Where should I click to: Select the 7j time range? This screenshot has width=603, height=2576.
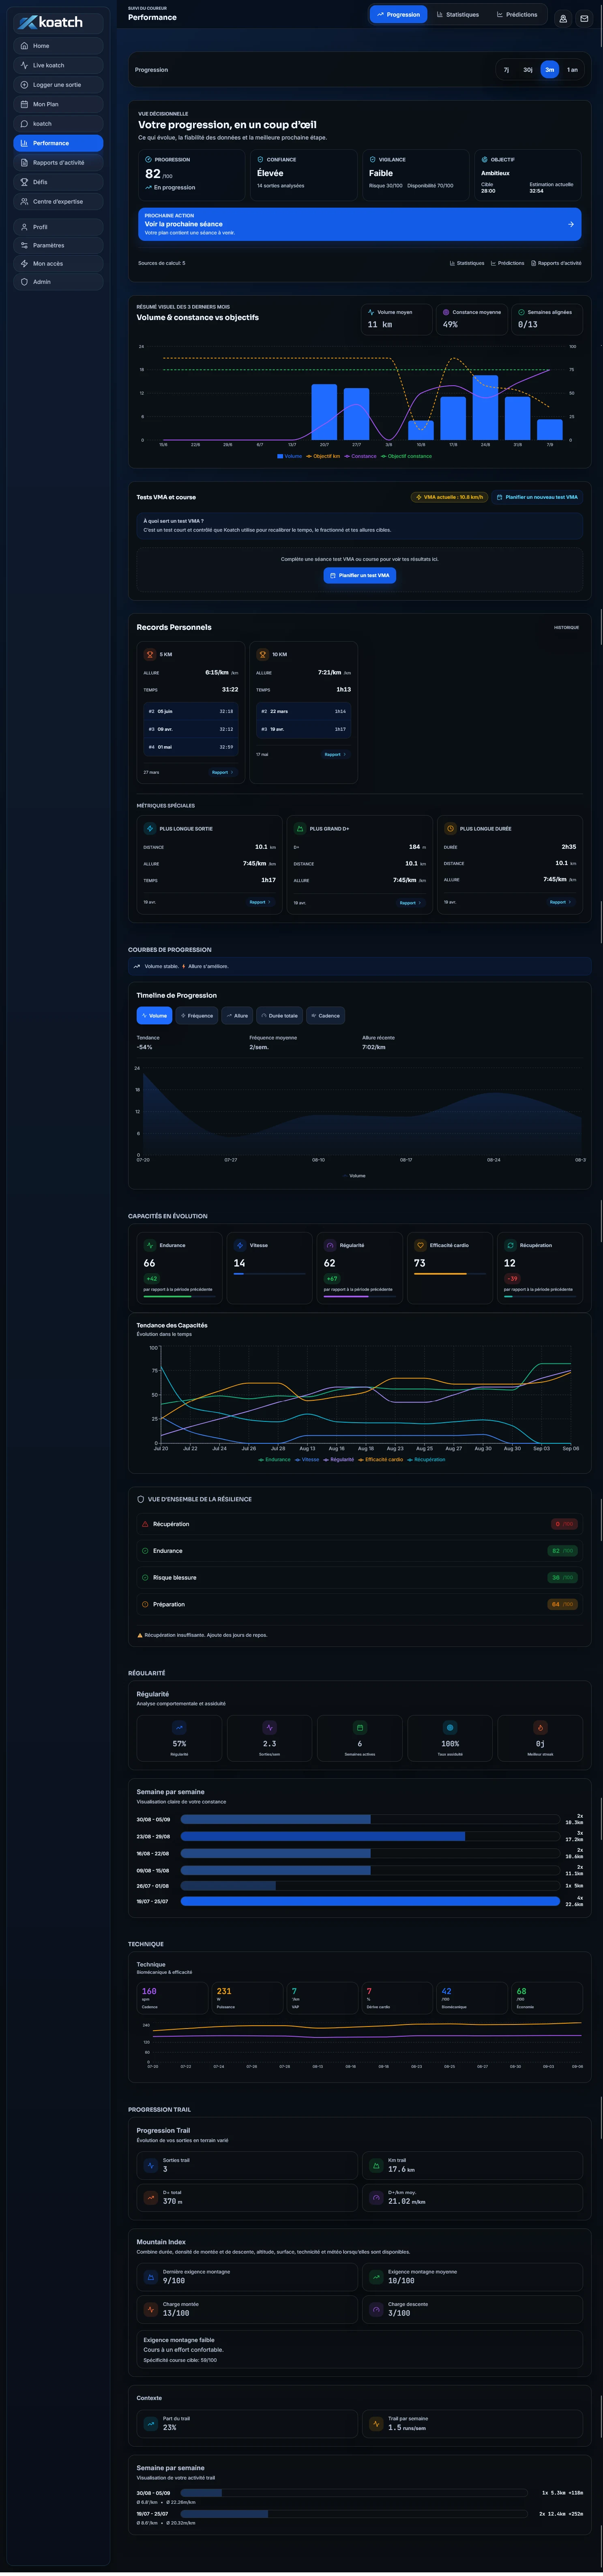[506, 70]
